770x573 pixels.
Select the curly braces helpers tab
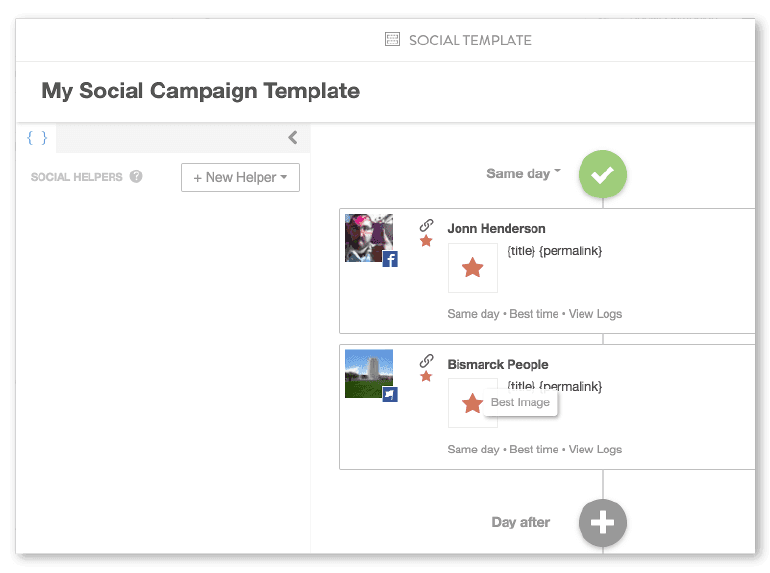click(37, 138)
